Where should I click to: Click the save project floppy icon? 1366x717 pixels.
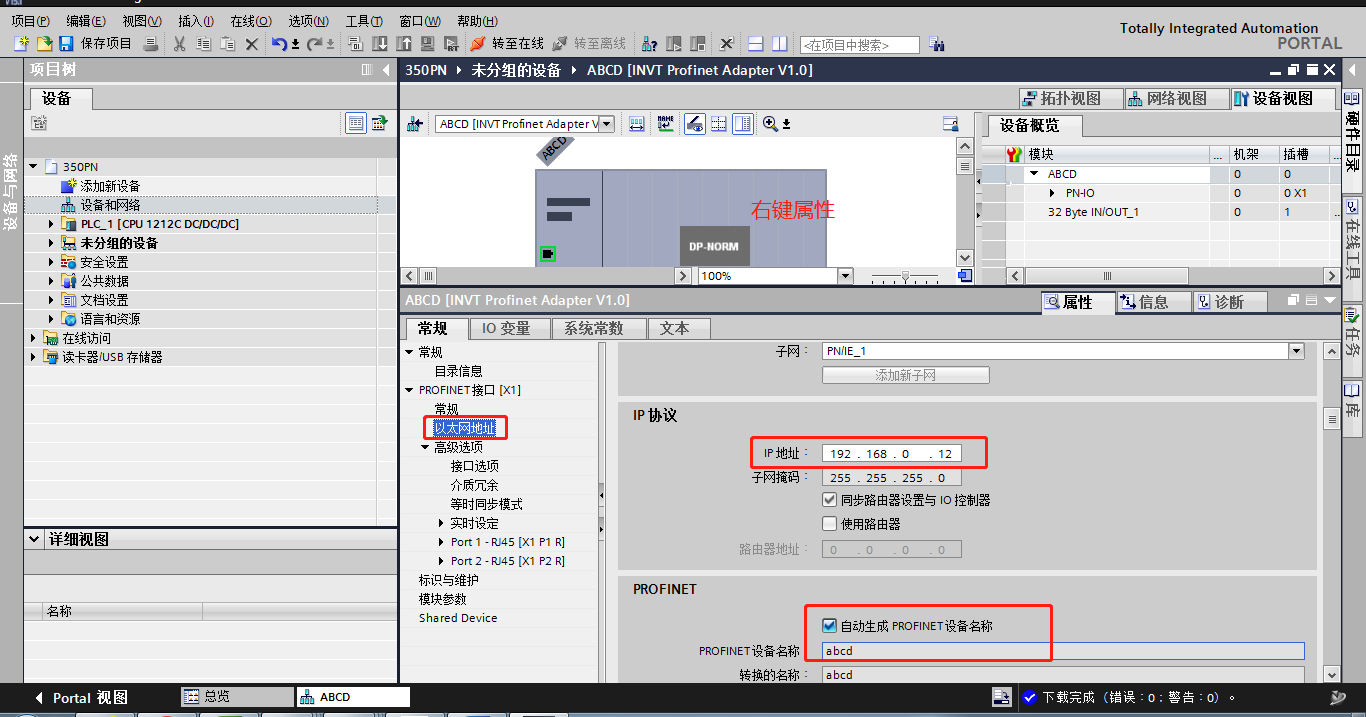click(66, 44)
